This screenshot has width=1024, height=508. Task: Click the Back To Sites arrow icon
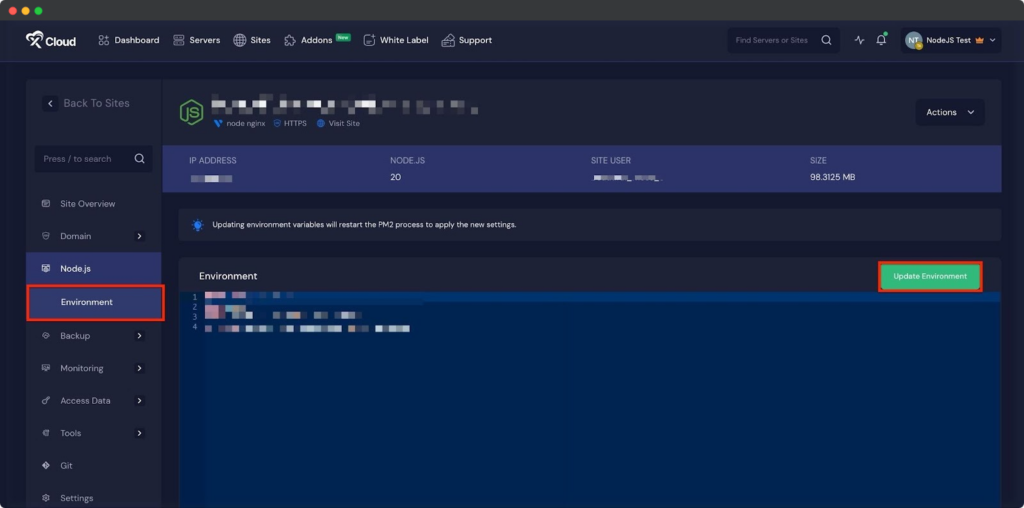(50, 103)
